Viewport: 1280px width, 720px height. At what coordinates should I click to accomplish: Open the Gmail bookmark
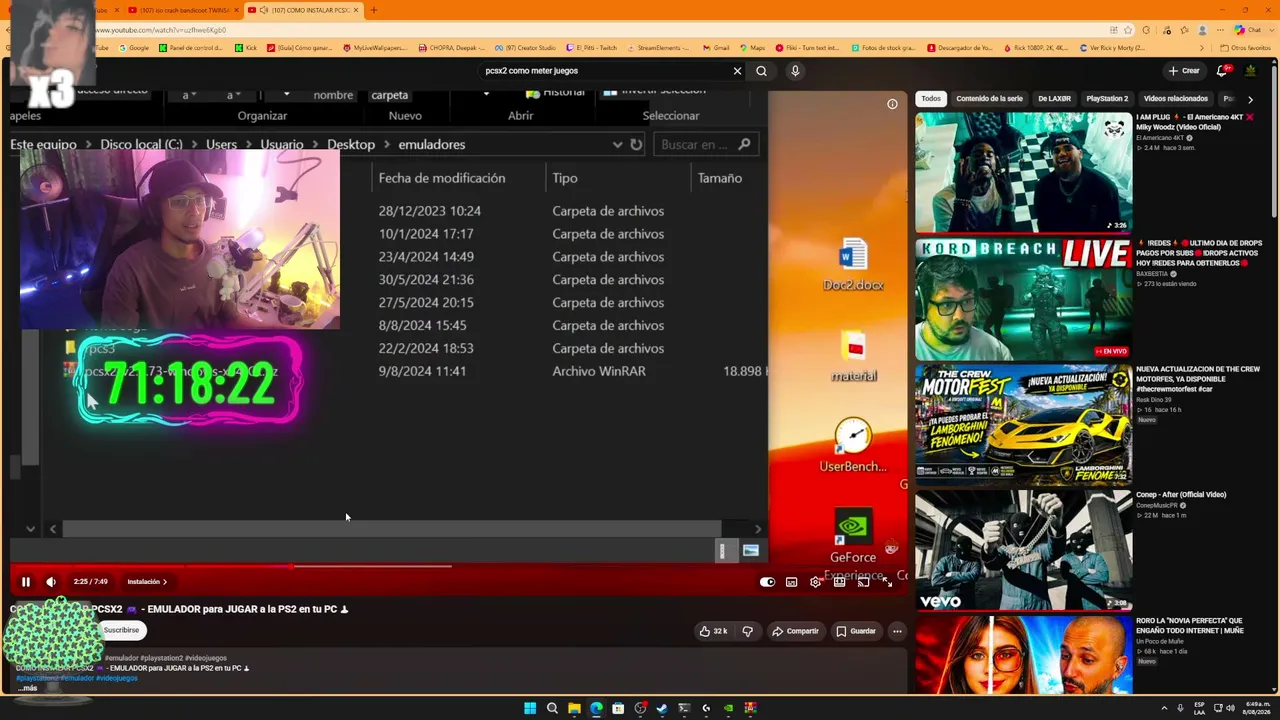(716, 48)
